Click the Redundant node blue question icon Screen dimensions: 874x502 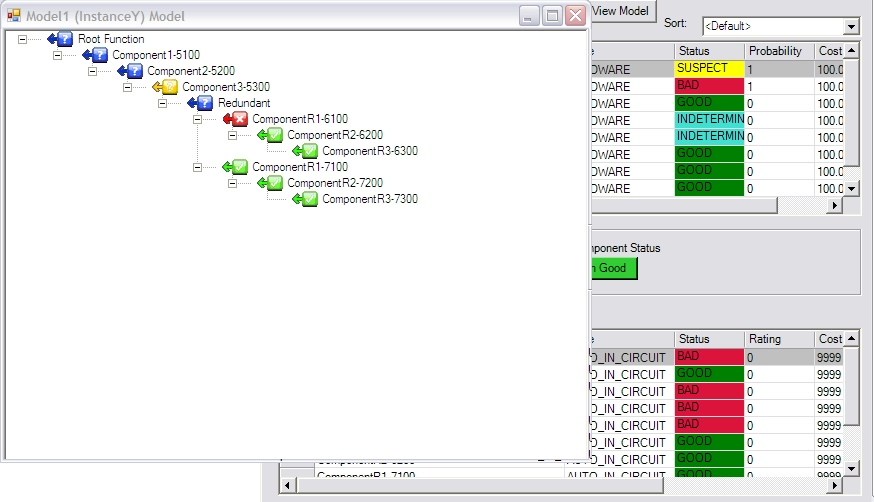pos(200,103)
